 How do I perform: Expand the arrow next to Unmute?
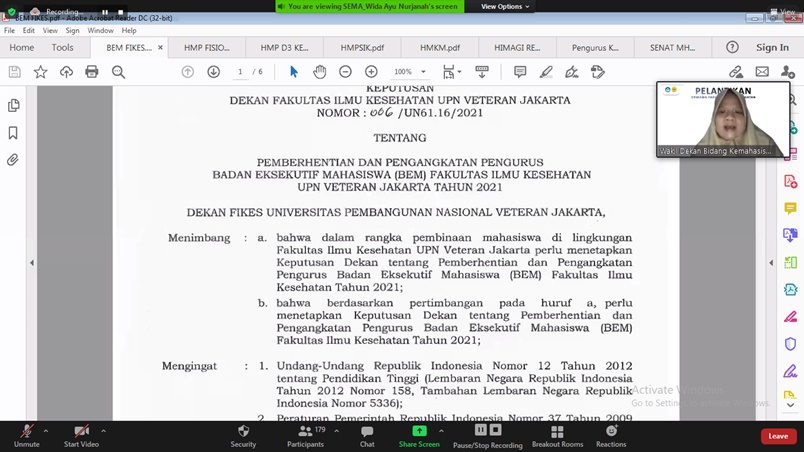click(x=46, y=430)
